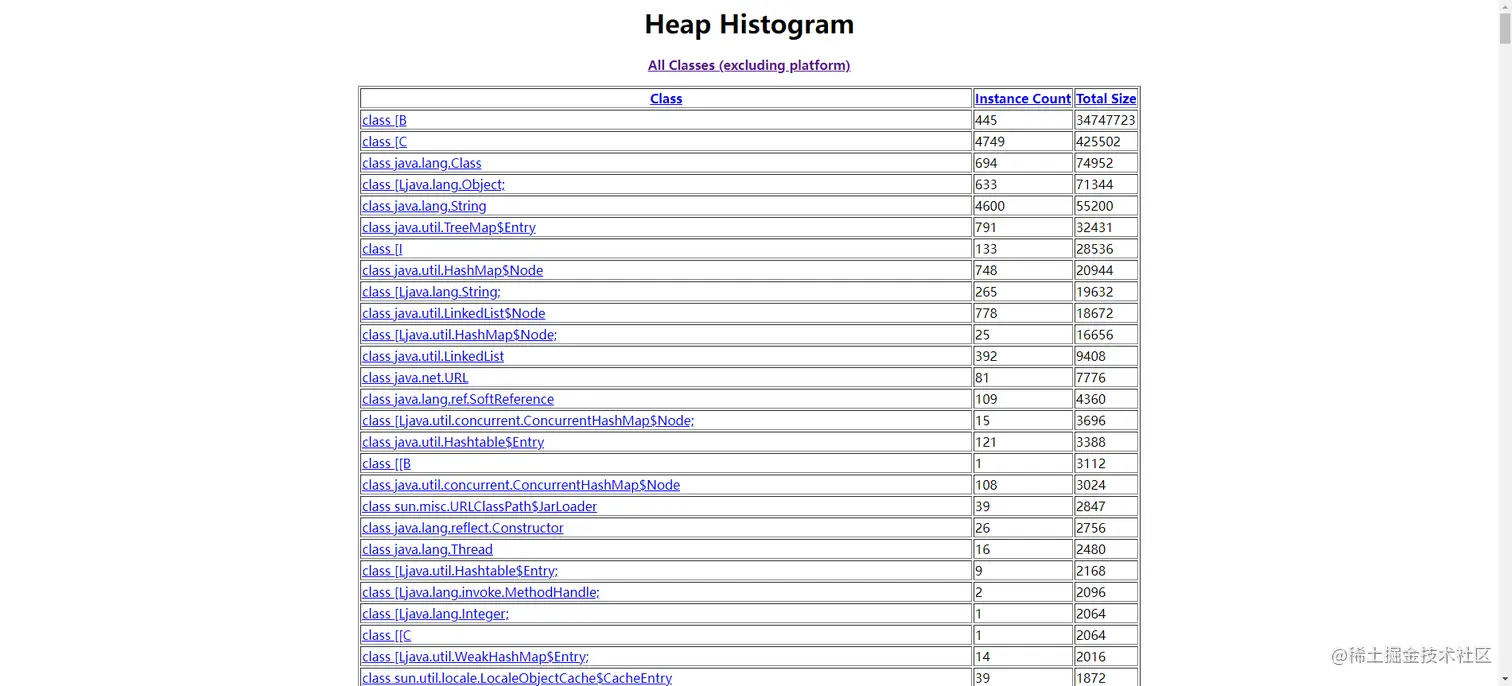The height and width of the screenshot is (686, 1512).
Task: Select total size value 3696
Action: pos(1091,421)
